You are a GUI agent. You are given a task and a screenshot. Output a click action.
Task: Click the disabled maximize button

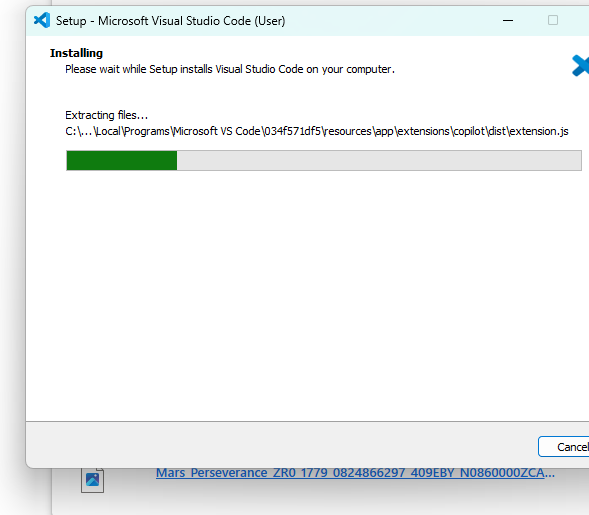553,20
